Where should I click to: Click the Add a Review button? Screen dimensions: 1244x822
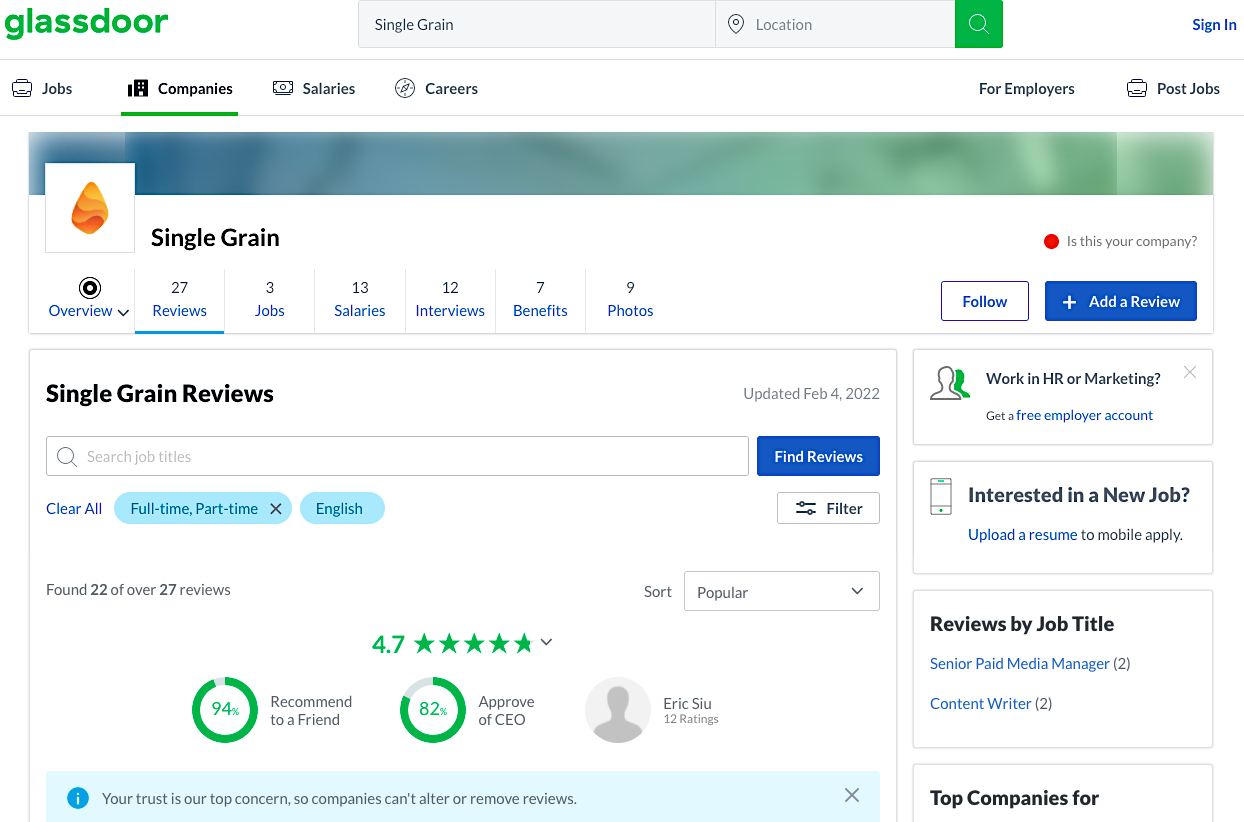1120,301
